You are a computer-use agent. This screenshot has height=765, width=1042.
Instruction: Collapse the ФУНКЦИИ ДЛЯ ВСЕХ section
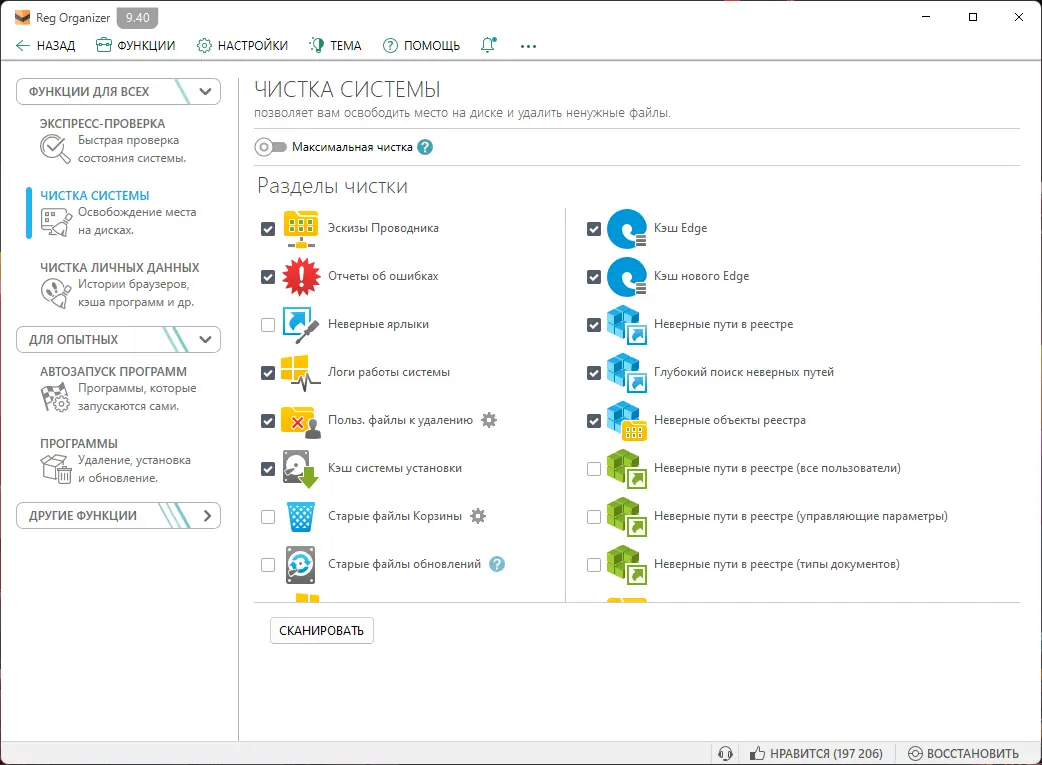tap(118, 91)
